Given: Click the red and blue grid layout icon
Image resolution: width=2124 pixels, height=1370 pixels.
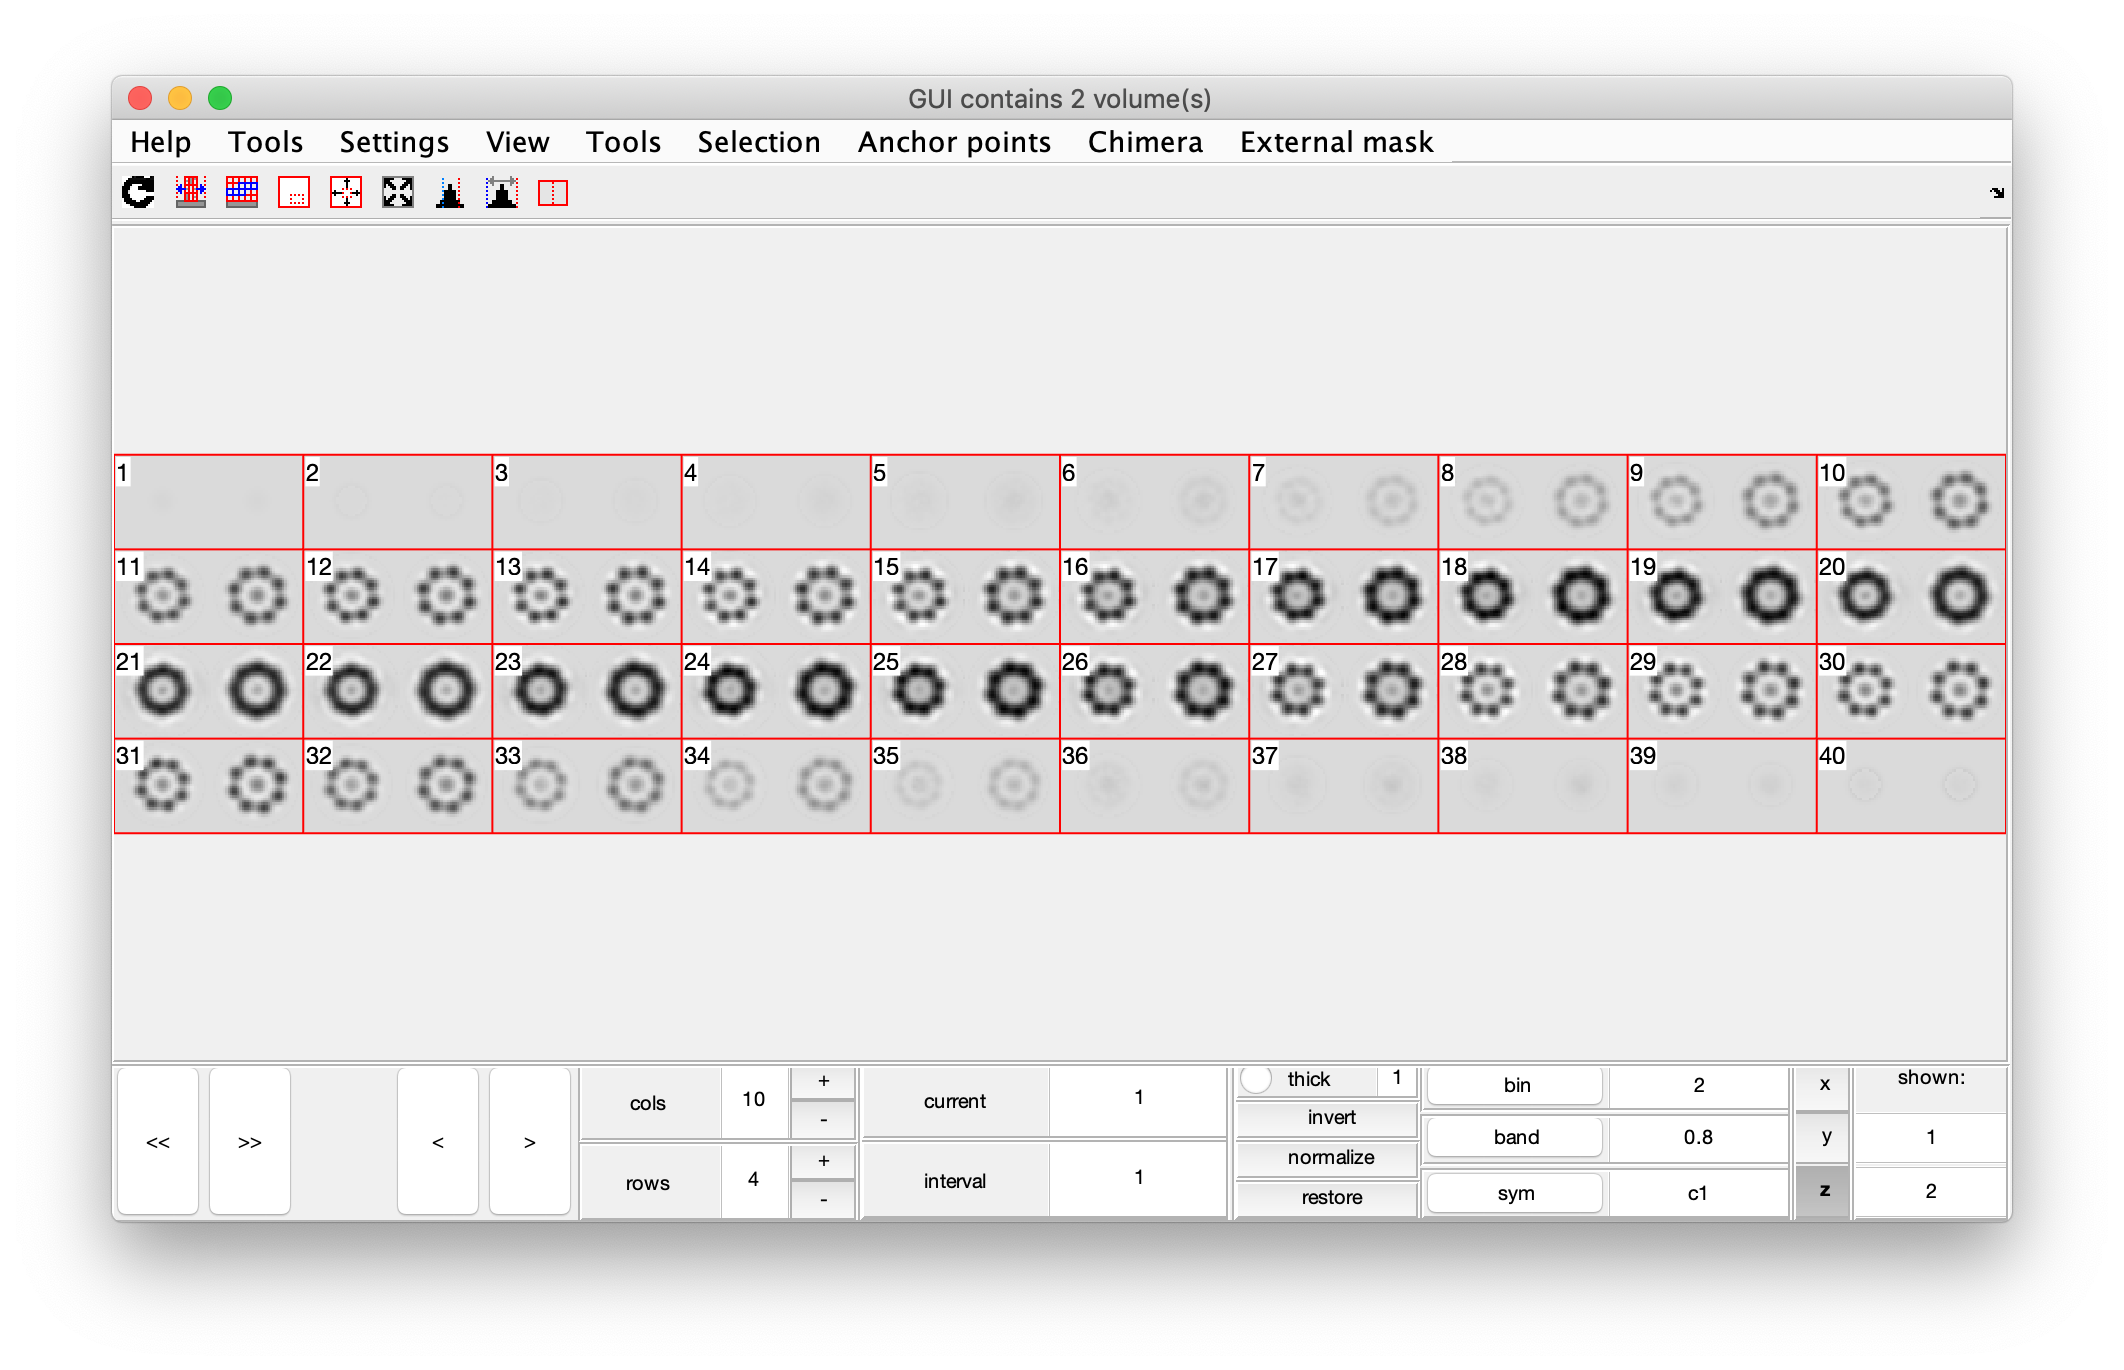Looking at the screenshot, I should tap(242, 192).
